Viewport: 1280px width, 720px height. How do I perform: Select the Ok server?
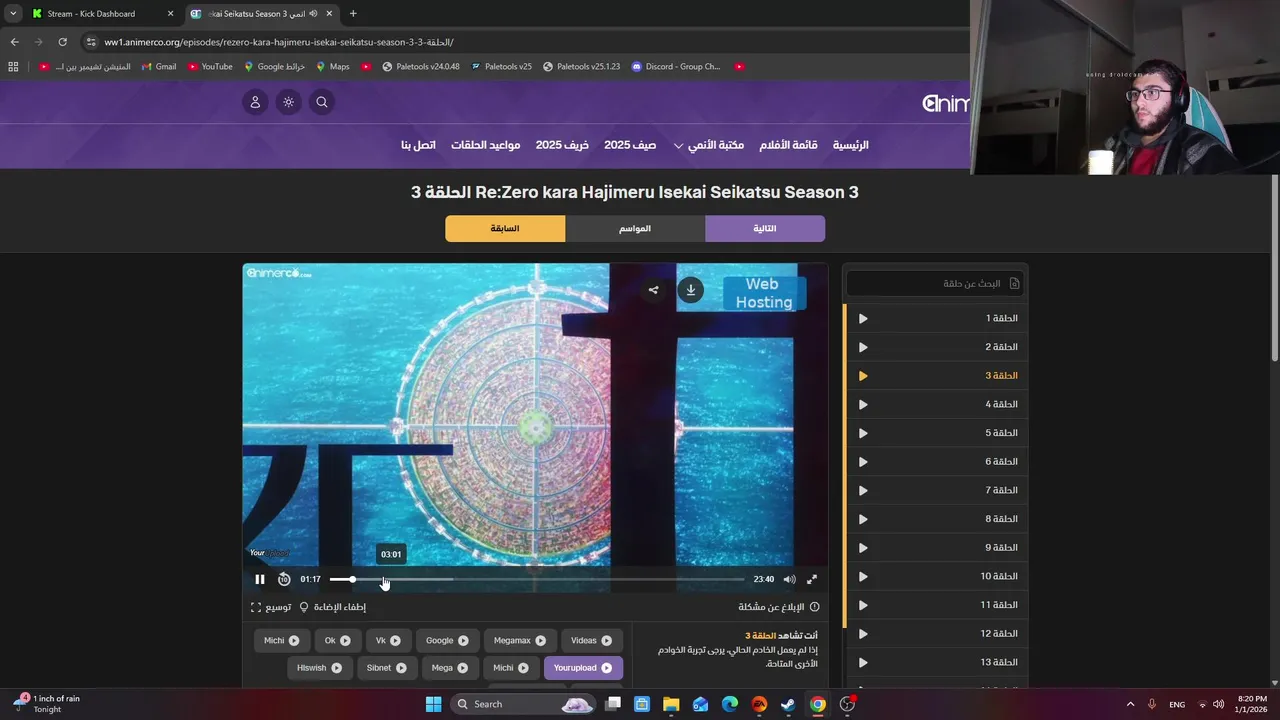click(x=338, y=641)
